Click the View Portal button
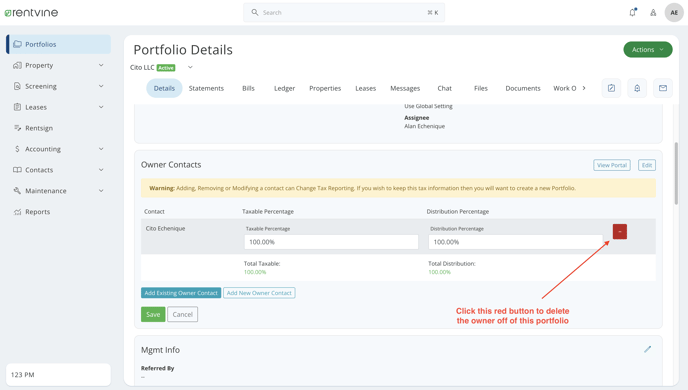This screenshot has height=390, width=688. tap(612, 165)
